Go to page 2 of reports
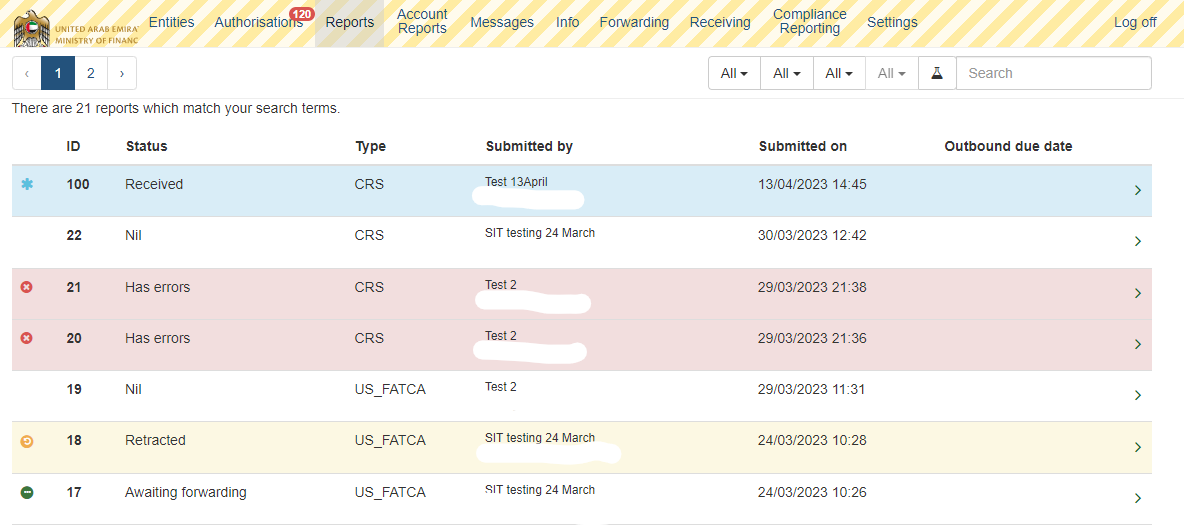Viewport: 1184px width, 529px height. 91,73
